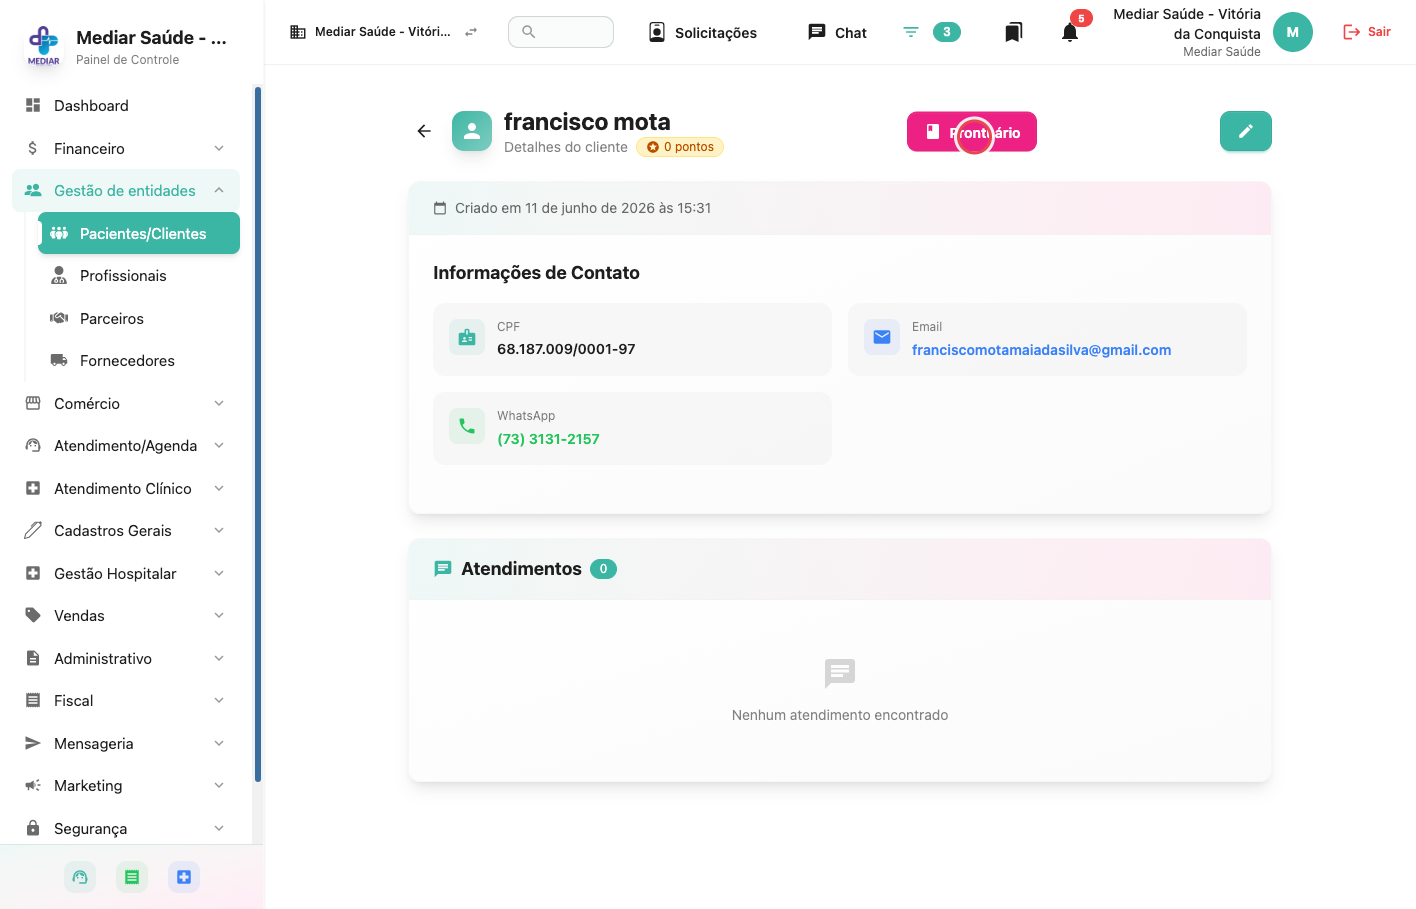
Task: Open Profissionais in the sidebar
Action: click(x=139, y=275)
